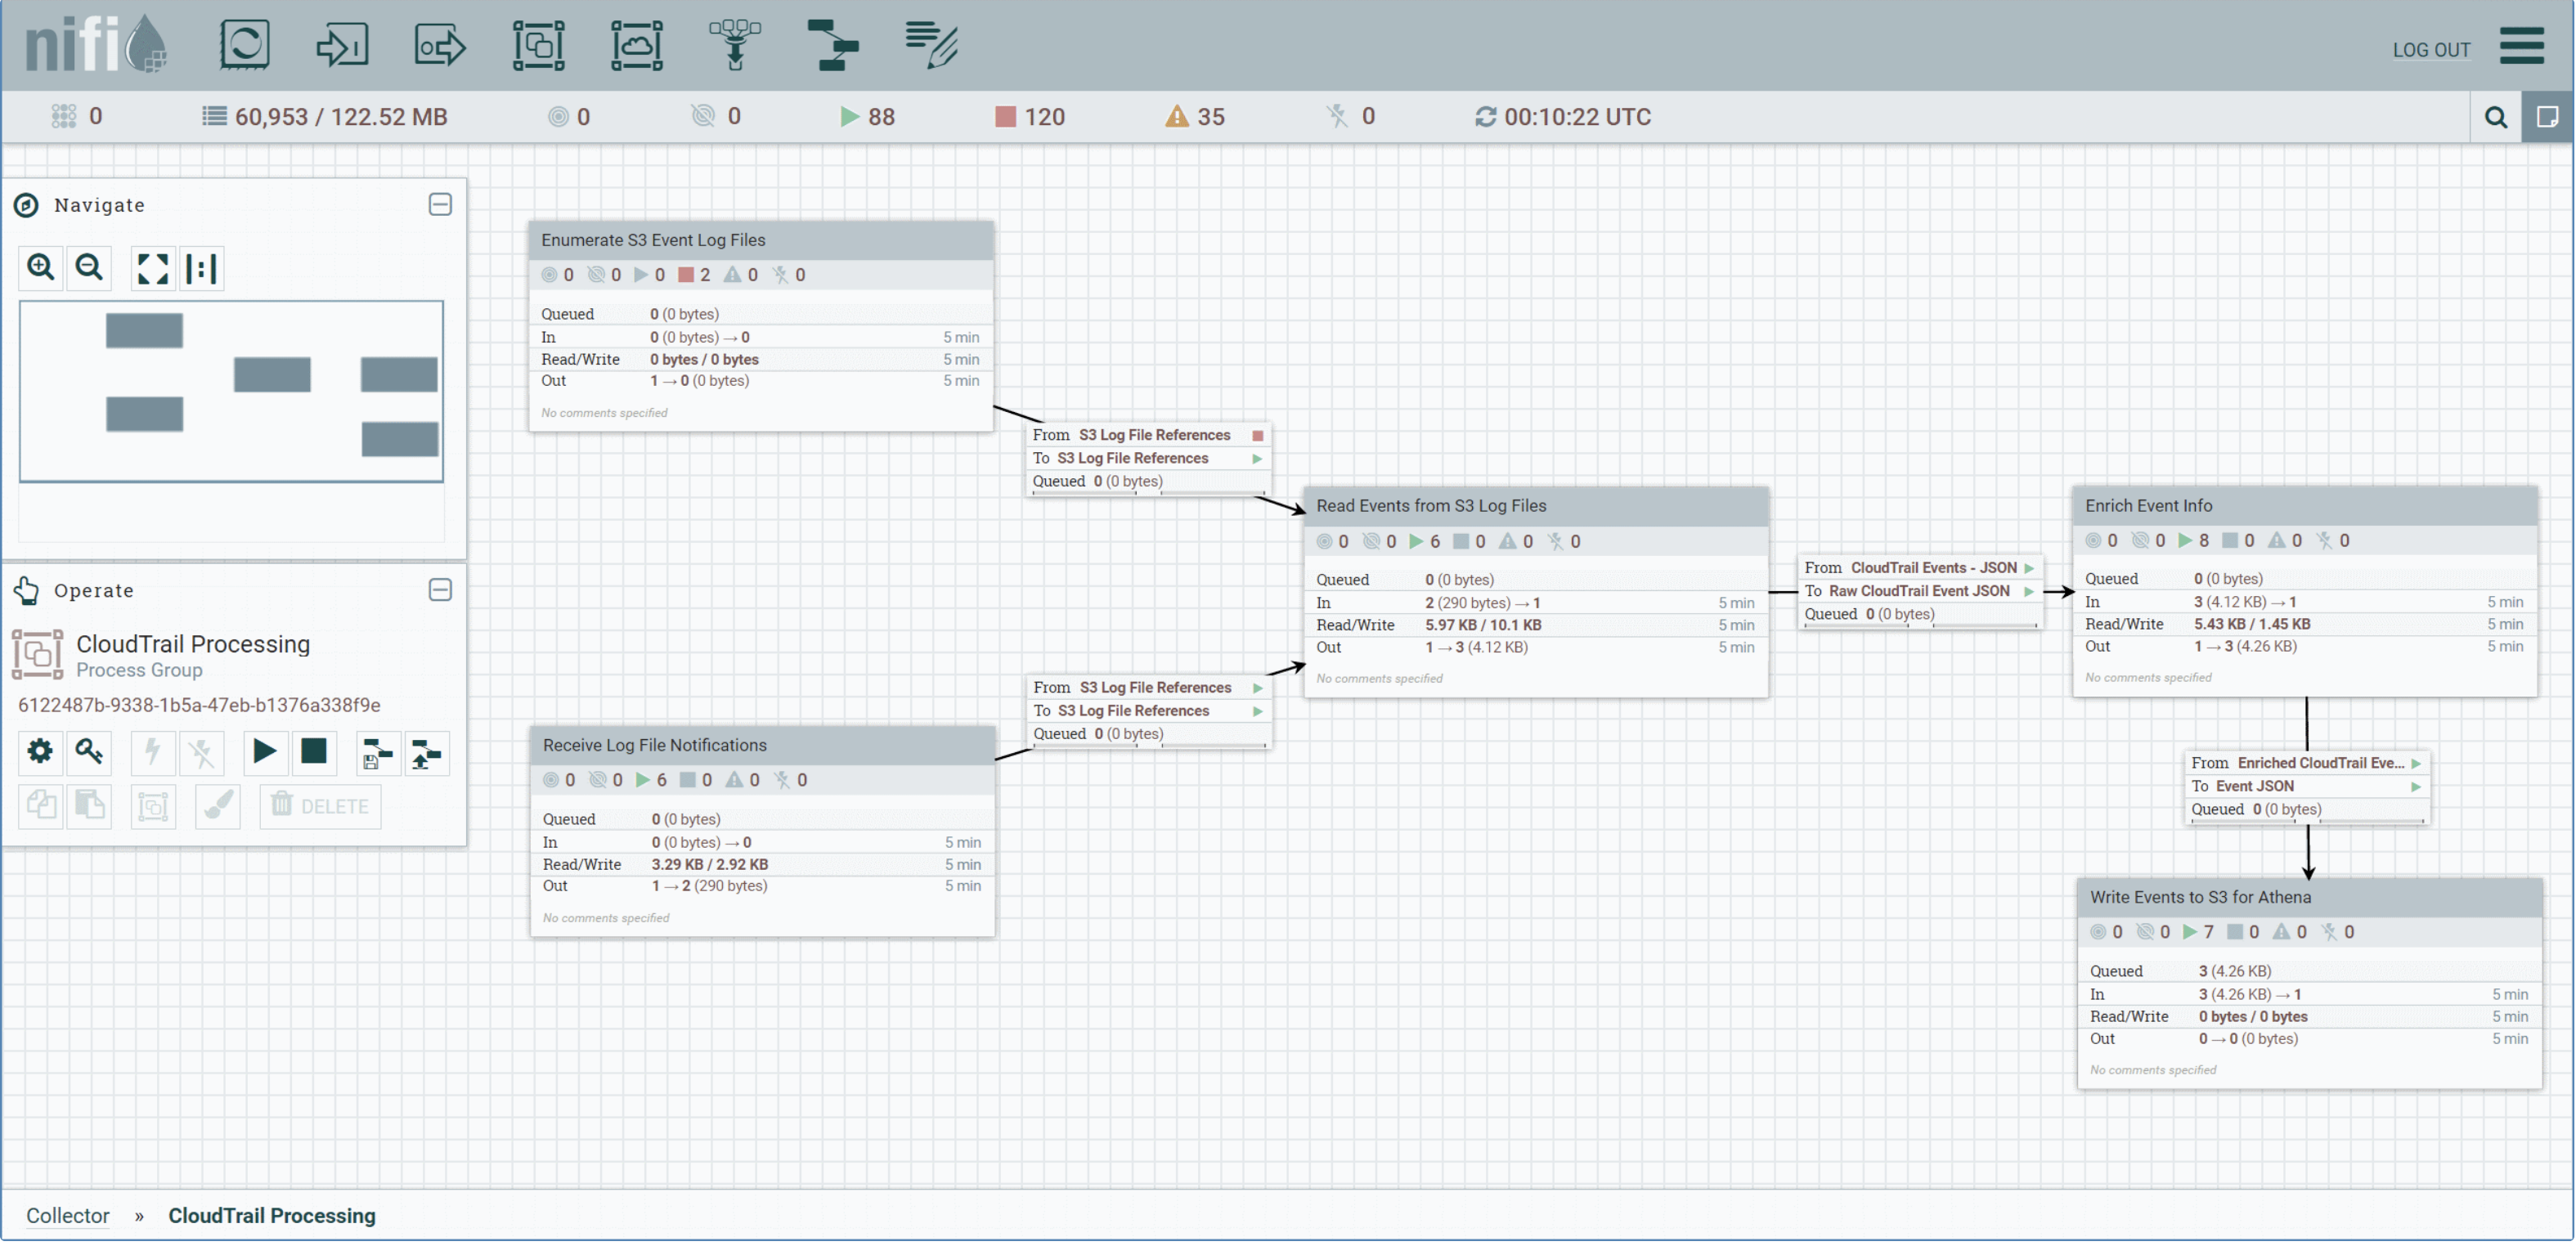Viewport: 2576px width, 1246px height.
Task: Click the fit-to-screen icon
Action: pos(153,268)
